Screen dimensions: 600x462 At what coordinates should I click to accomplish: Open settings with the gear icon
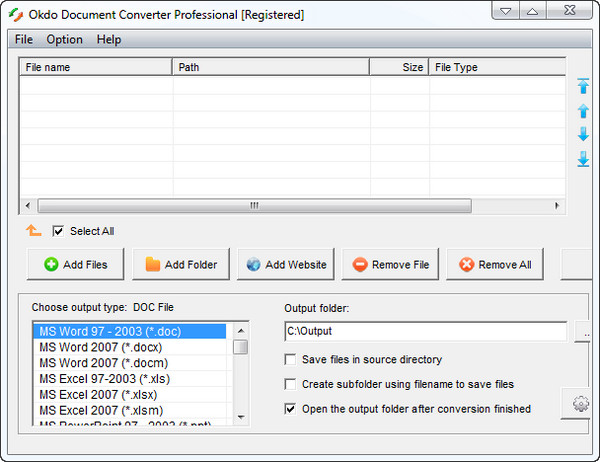[579, 405]
